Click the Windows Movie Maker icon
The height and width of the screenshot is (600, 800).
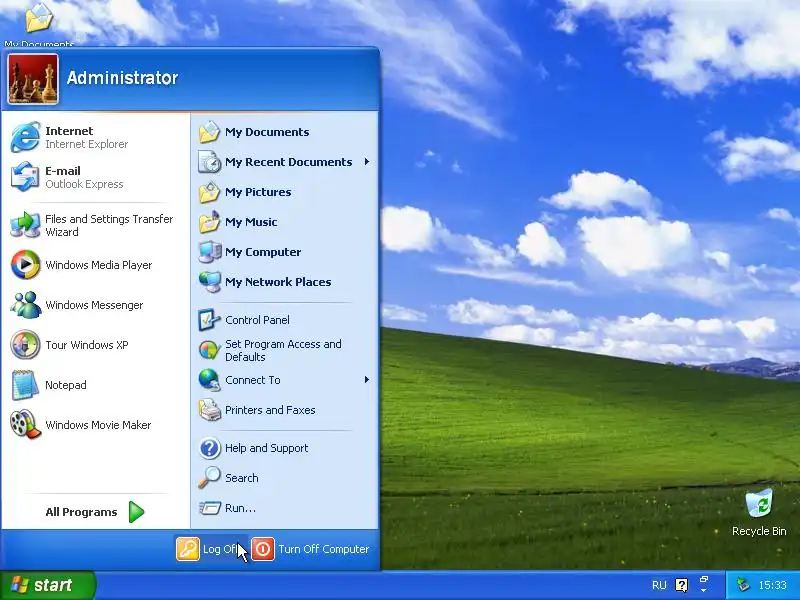click(25, 424)
